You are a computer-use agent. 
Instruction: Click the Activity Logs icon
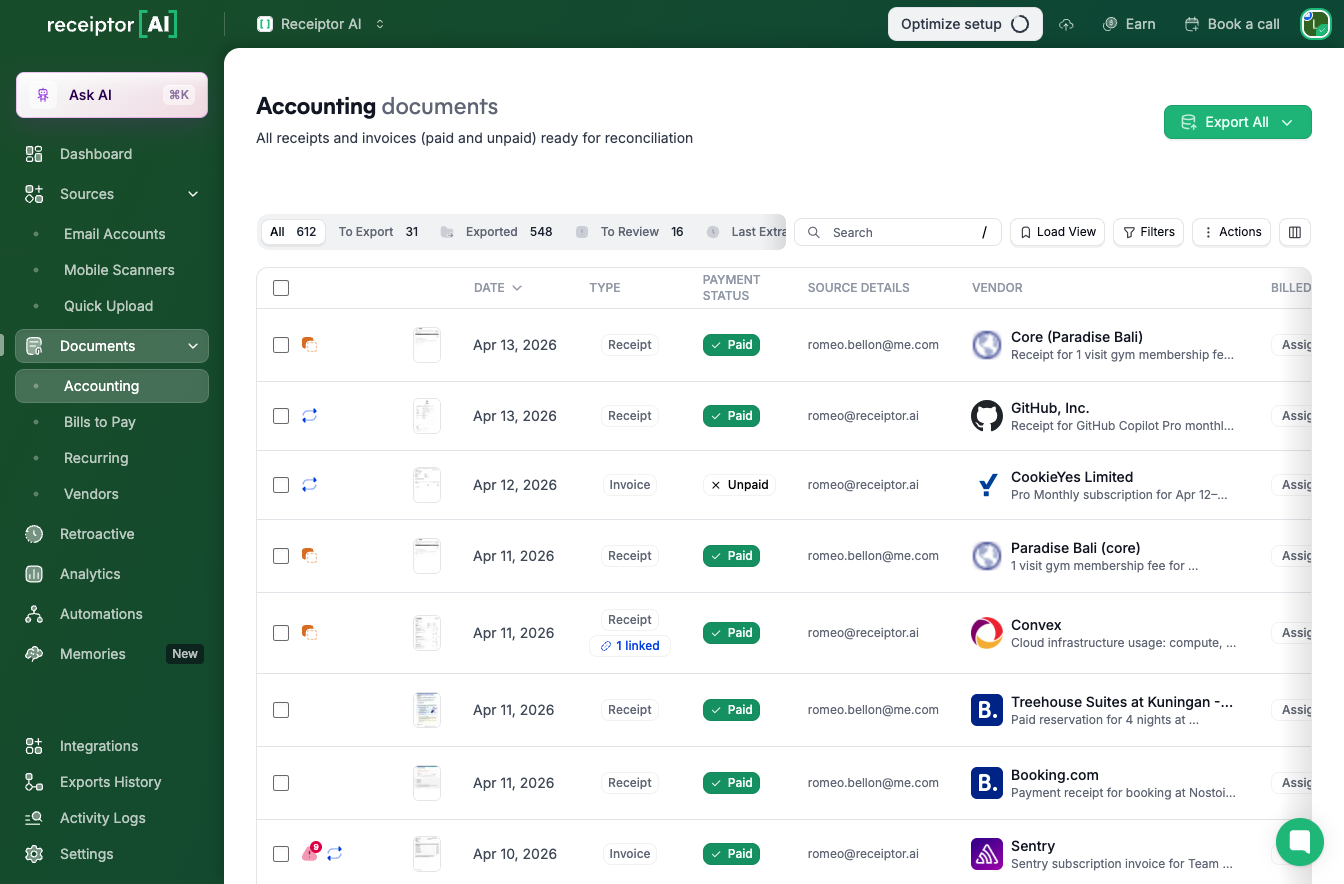(x=34, y=818)
